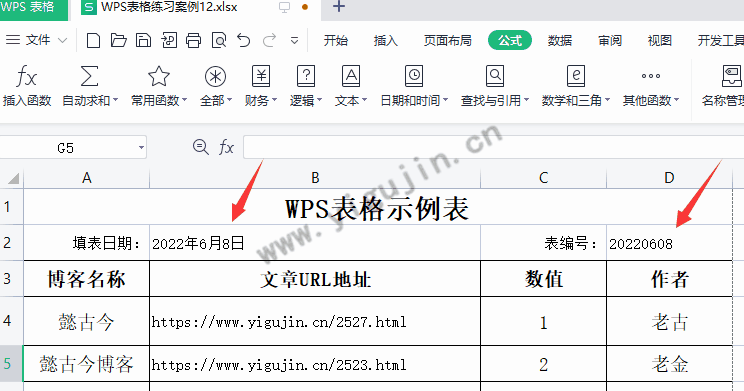Switch to the 页面布局 tab

447,41
